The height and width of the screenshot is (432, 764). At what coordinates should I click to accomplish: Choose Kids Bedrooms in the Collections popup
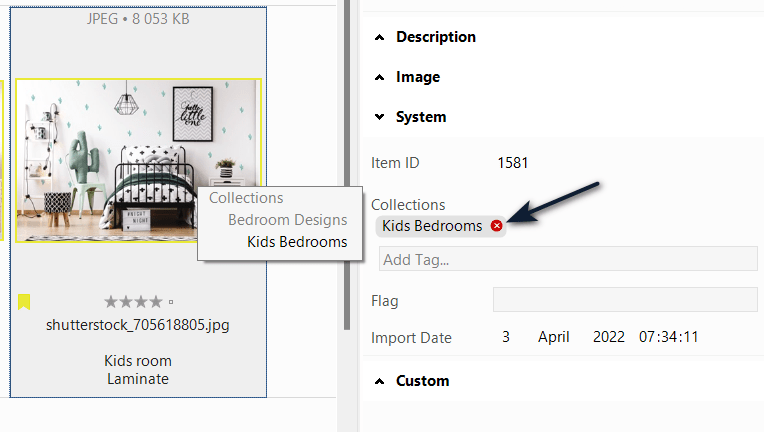(297, 242)
